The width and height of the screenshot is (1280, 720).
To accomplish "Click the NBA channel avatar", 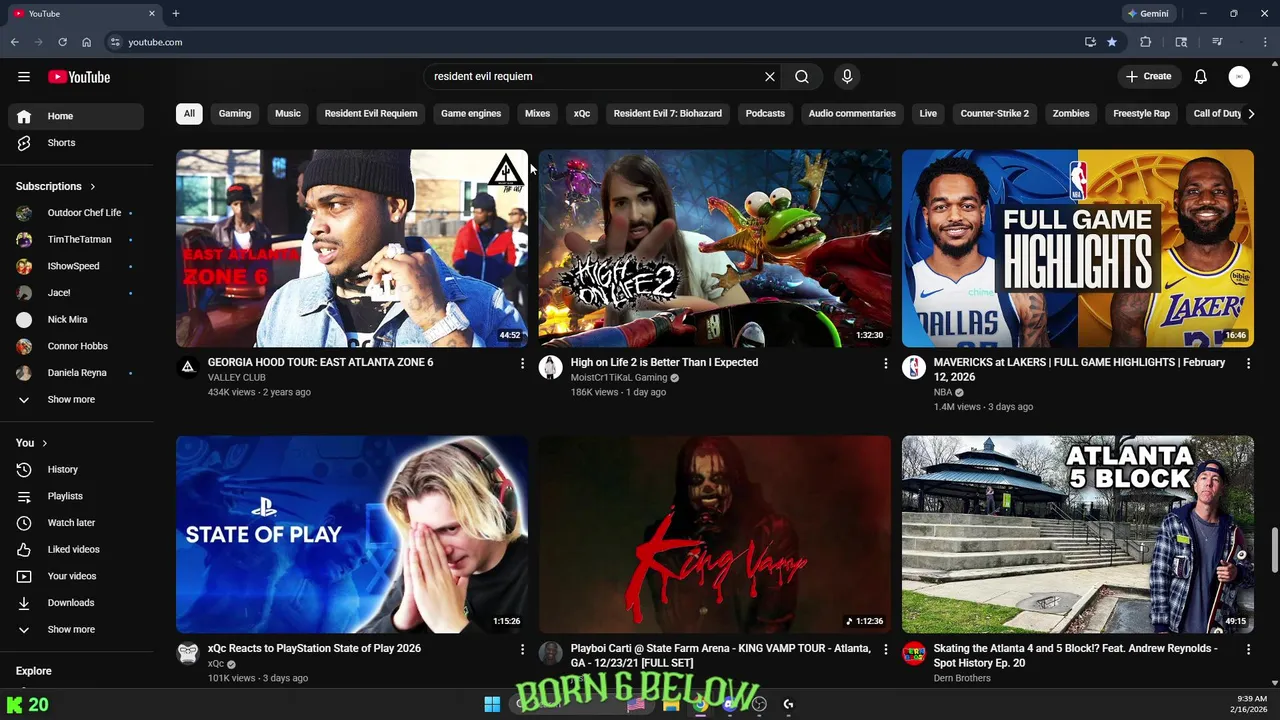I will (x=914, y=368).
